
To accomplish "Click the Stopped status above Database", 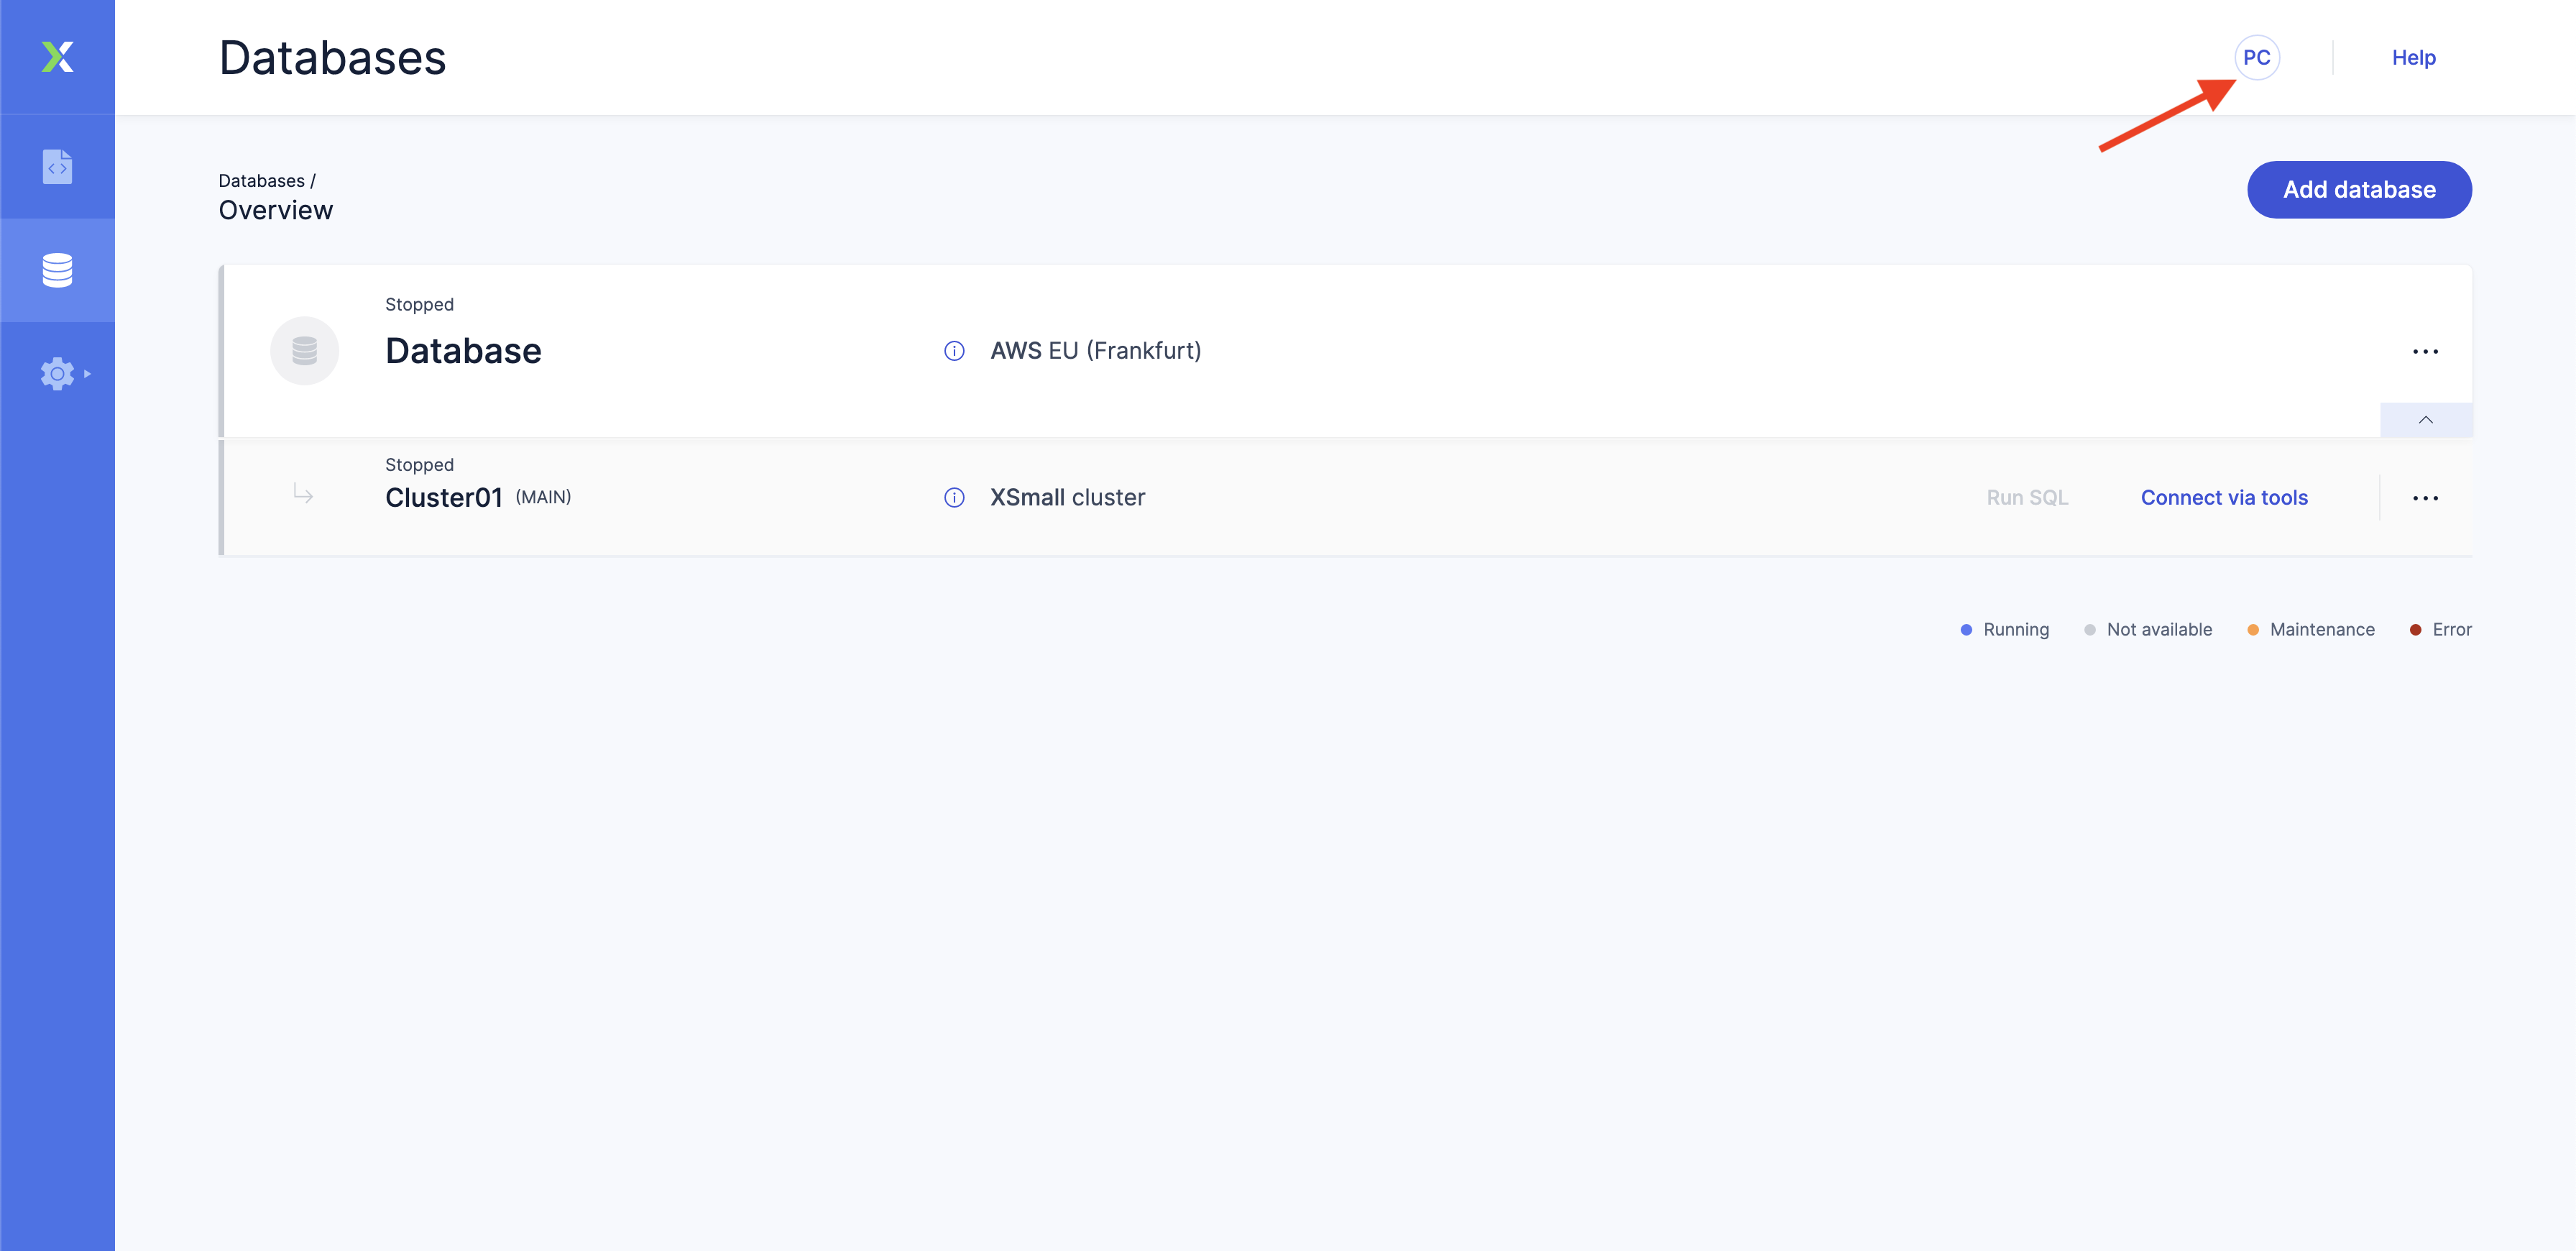I will coord(419,305).
